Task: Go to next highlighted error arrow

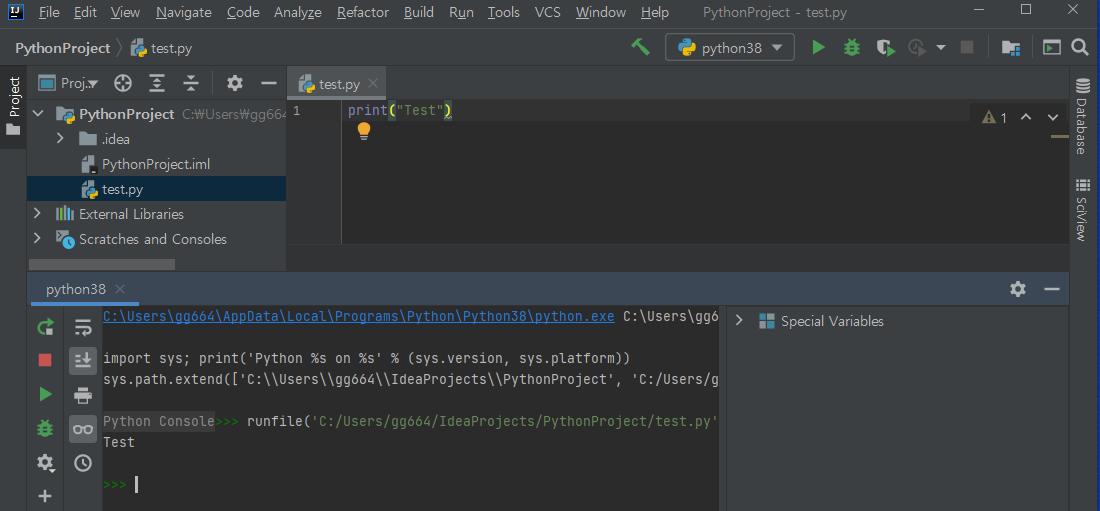Action: [1052, 117]
